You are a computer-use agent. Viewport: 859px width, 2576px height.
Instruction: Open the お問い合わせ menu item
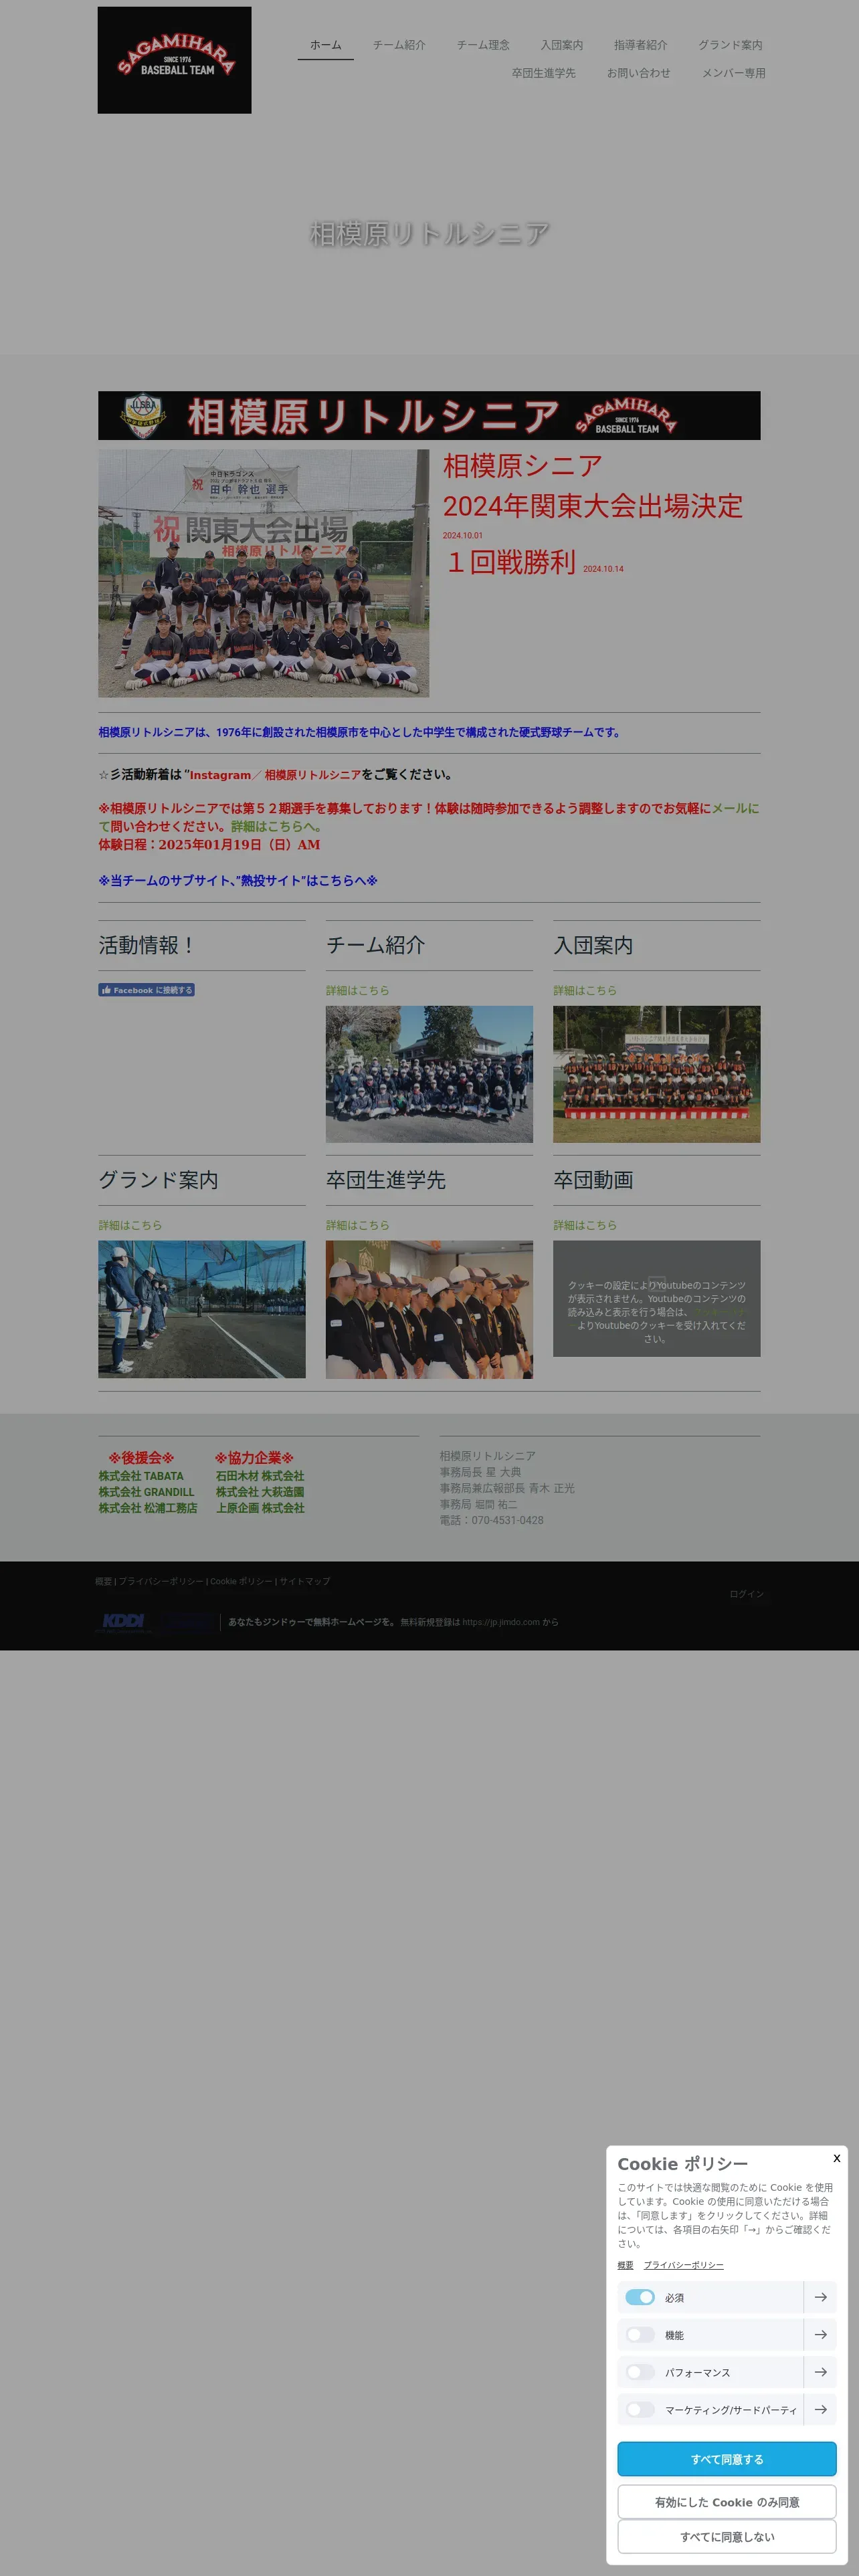coord(638,73)
